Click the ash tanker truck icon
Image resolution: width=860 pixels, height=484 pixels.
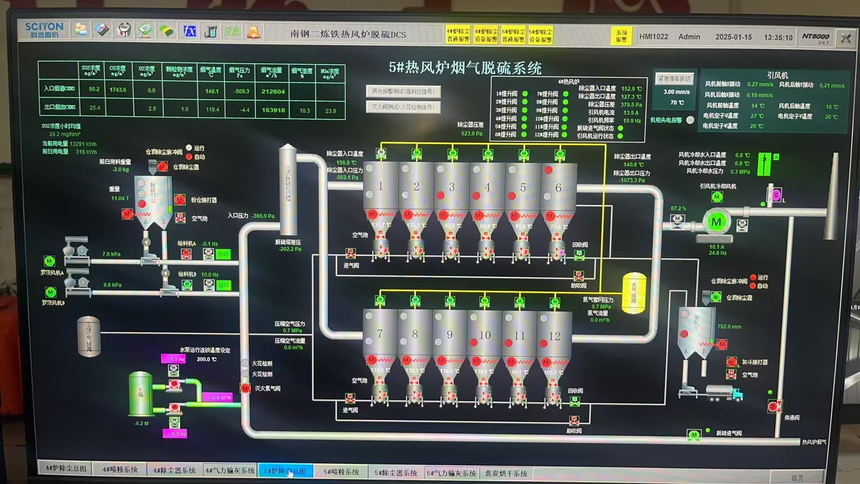(724, 392)
